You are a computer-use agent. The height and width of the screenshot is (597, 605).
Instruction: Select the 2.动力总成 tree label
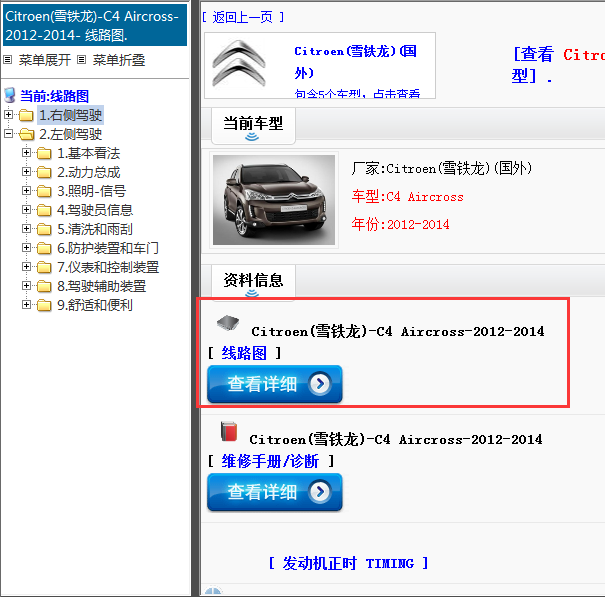(89, 172)
